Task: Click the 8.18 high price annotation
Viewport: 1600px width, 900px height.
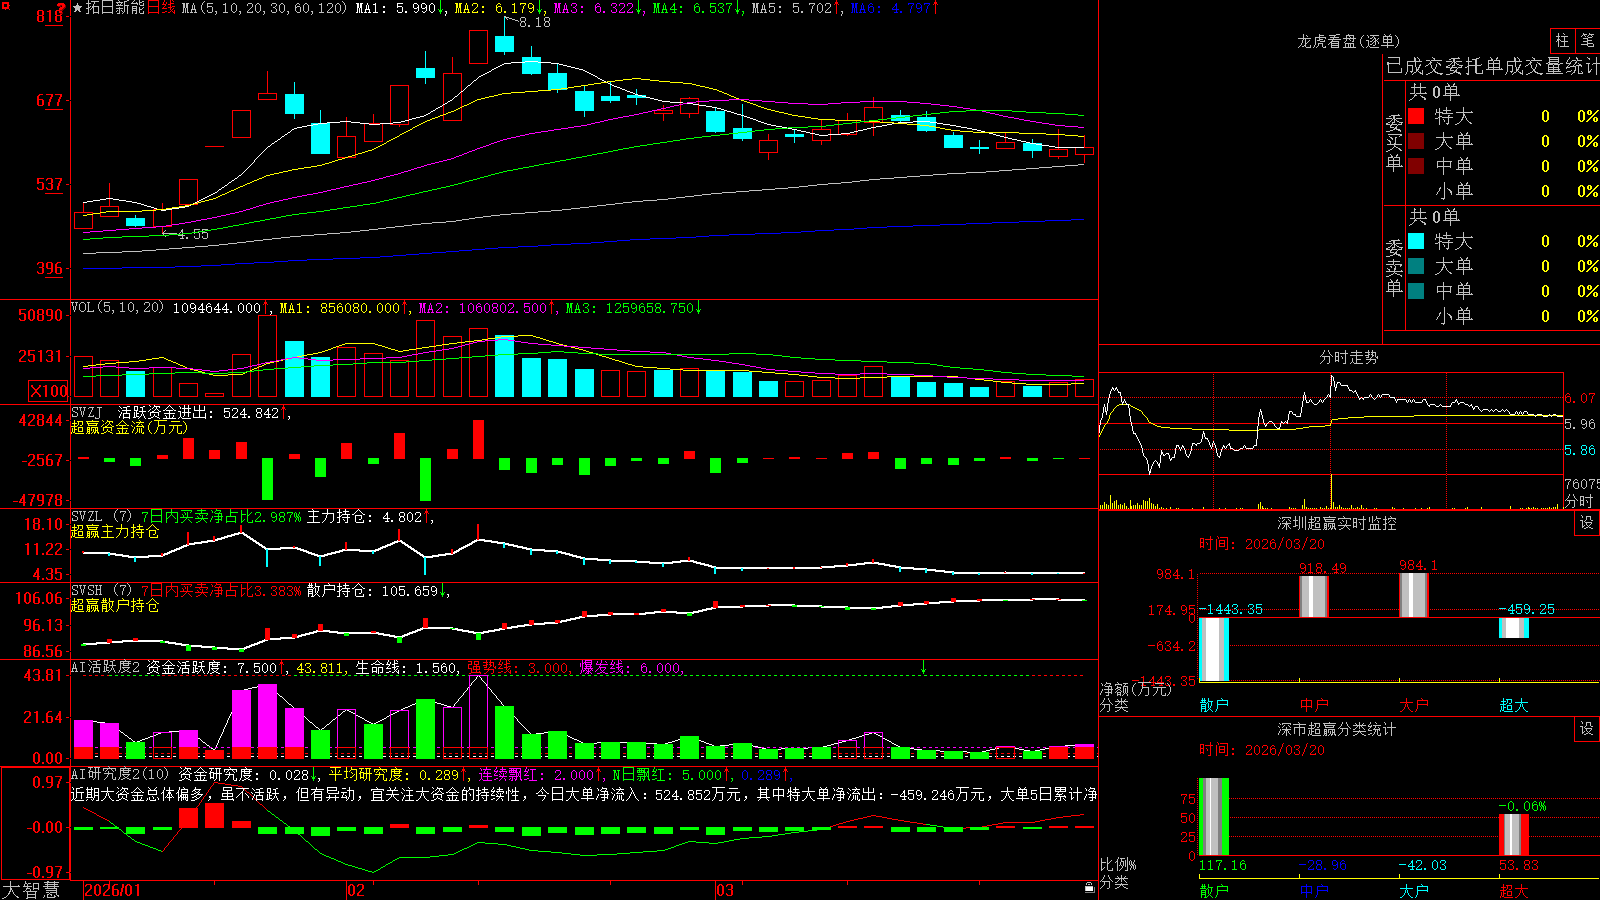Action: click(x=534, y=22)
